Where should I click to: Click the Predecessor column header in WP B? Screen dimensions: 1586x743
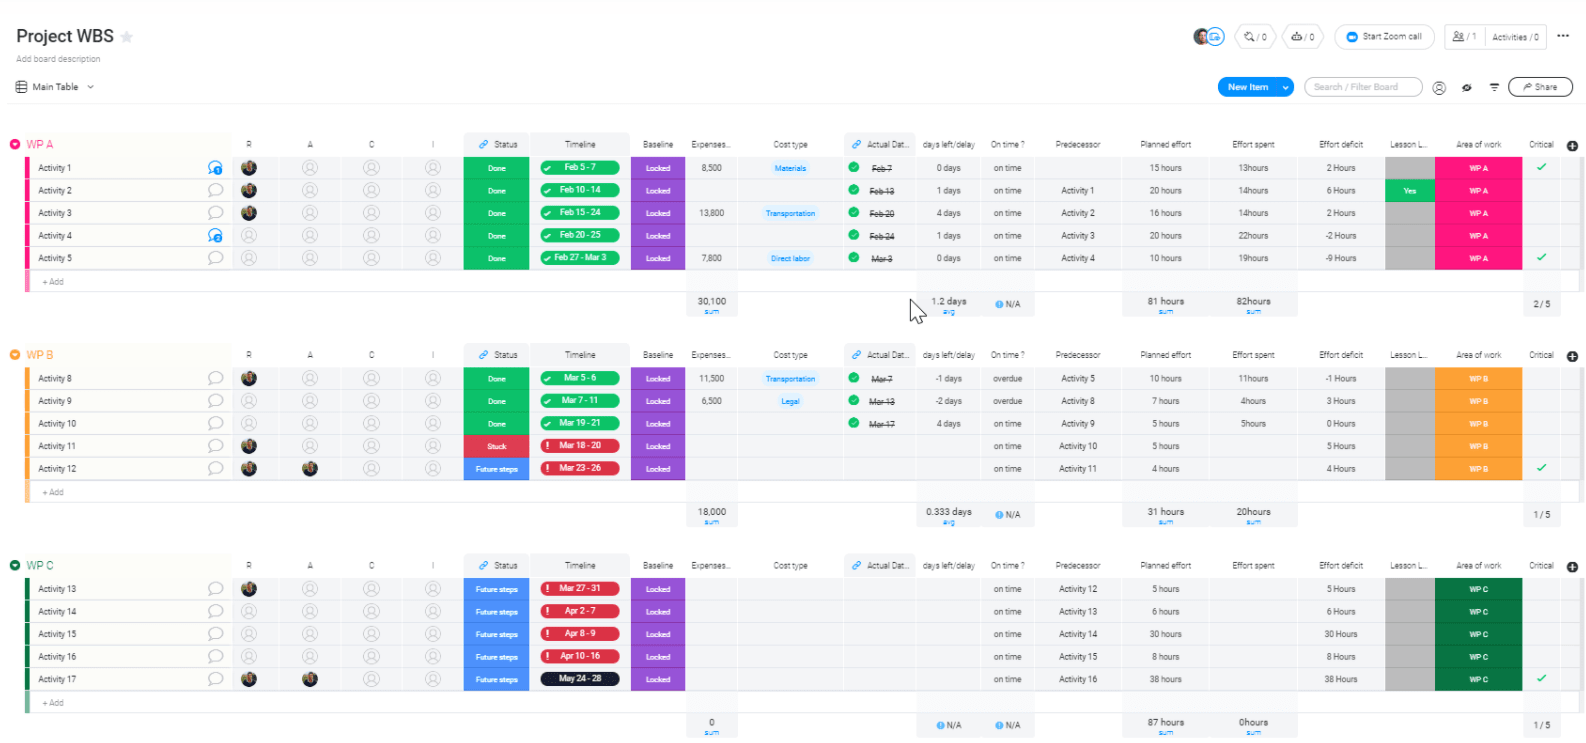[x=1078, y=355]
